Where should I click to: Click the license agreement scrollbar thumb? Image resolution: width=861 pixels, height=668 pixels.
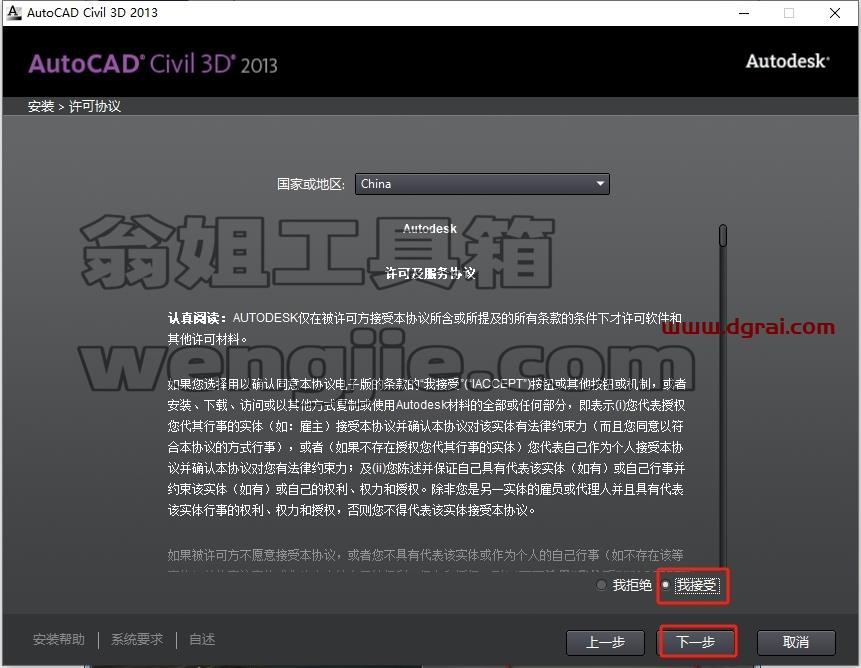coord(723,235)
